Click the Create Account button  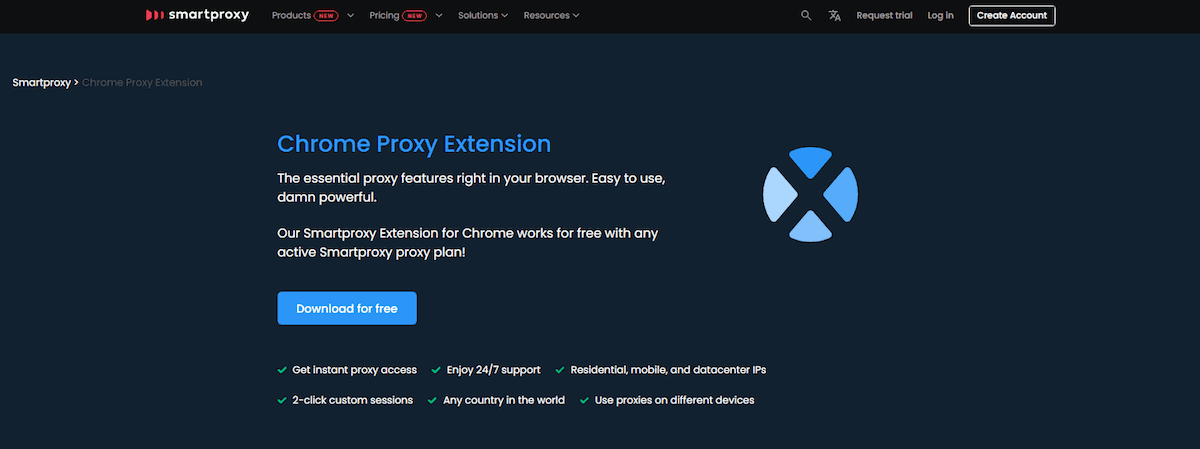(x=1012, y=15)
